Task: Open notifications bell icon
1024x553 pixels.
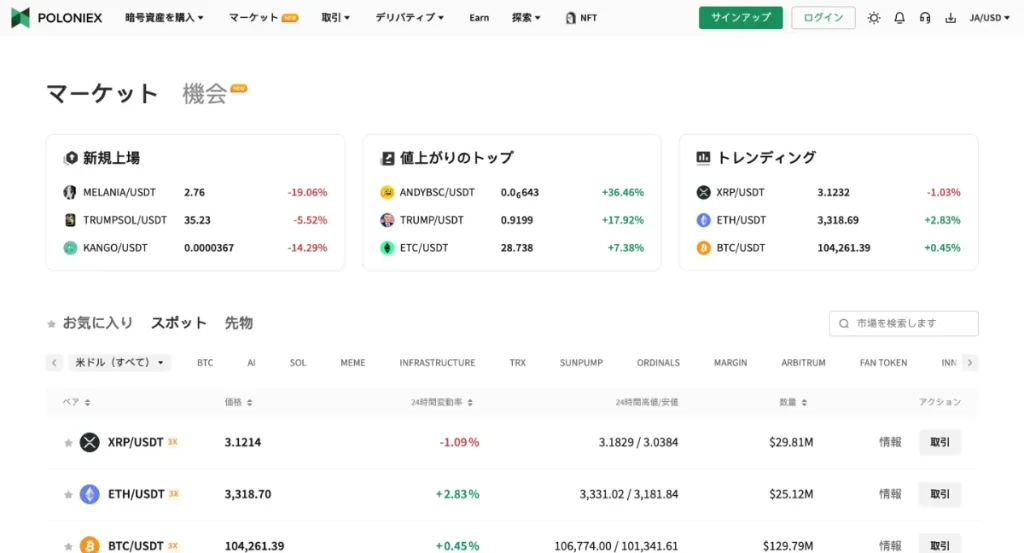Action: click(x=899, y=18)
